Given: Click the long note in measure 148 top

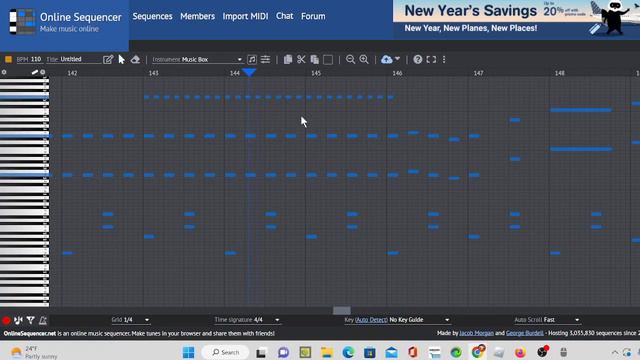Looking at the screenshot, I should click(x=581, y=110).
